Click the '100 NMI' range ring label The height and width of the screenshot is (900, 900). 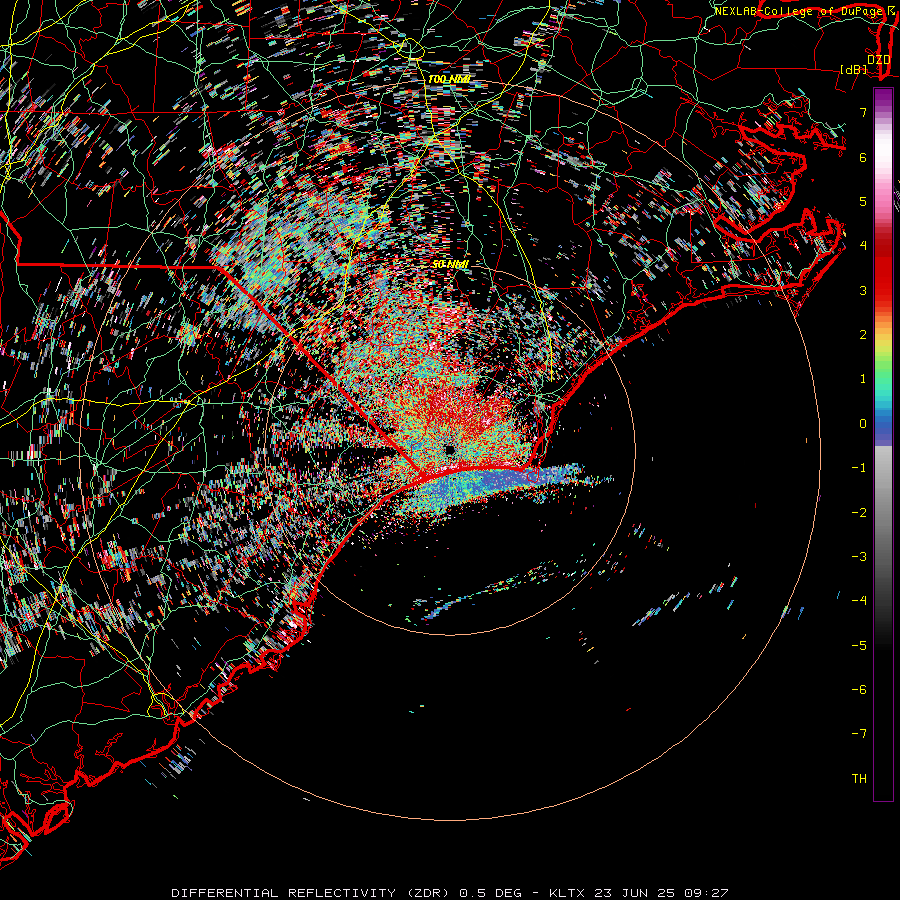(449, 79)
